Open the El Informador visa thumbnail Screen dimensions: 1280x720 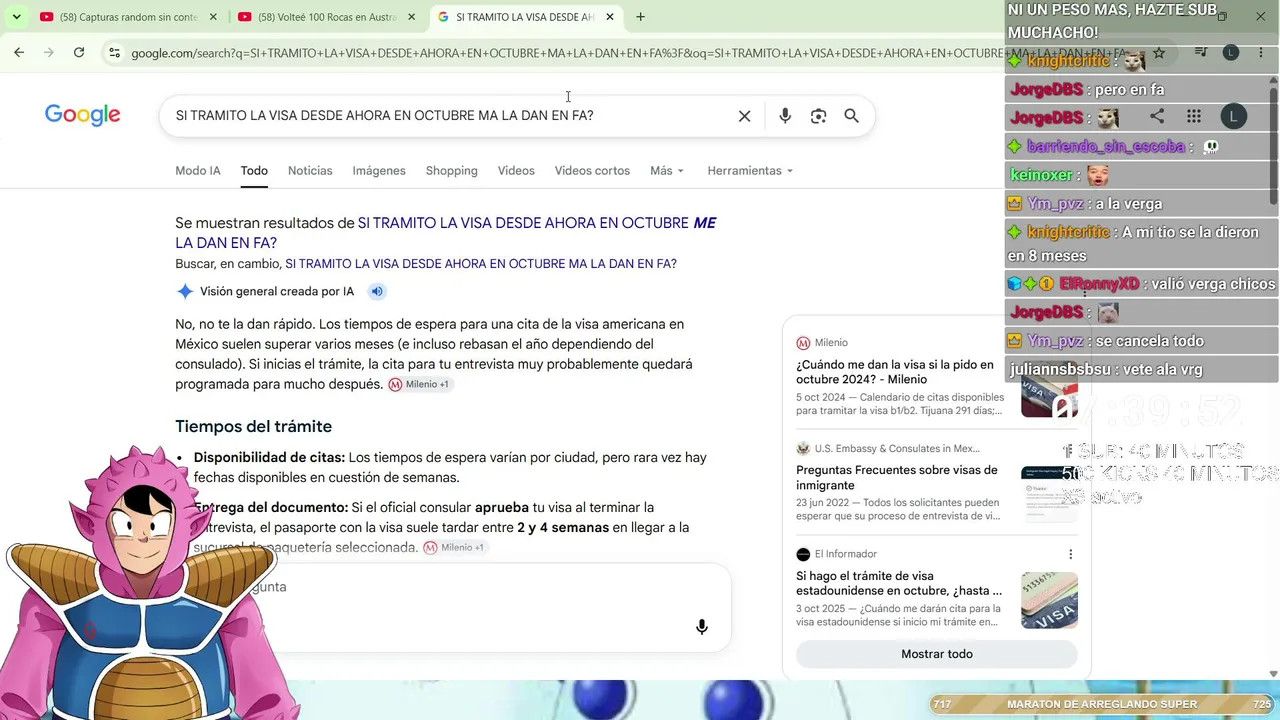tap(1049, 600)
